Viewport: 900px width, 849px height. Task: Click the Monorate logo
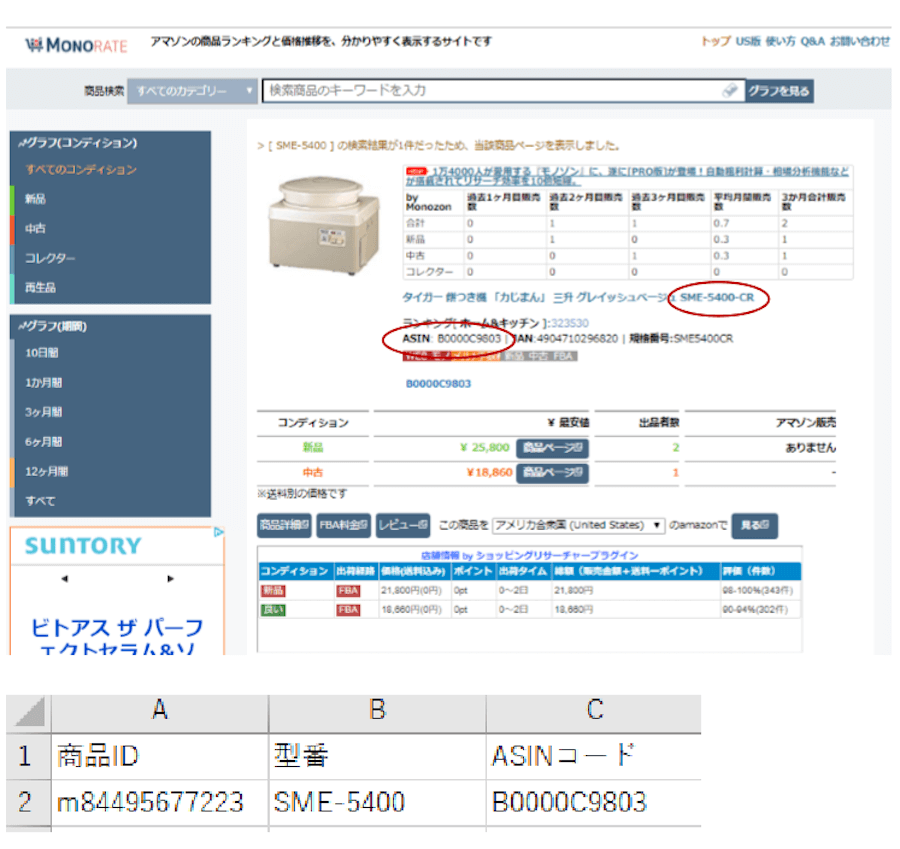click(x=76, y=45)
